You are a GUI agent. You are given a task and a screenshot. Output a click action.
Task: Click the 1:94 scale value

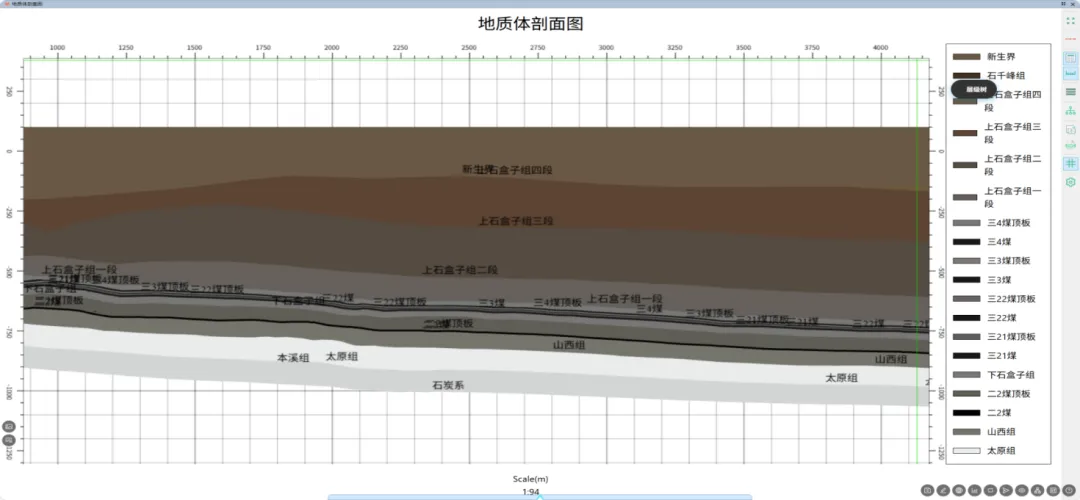click(x=530, y=492)
